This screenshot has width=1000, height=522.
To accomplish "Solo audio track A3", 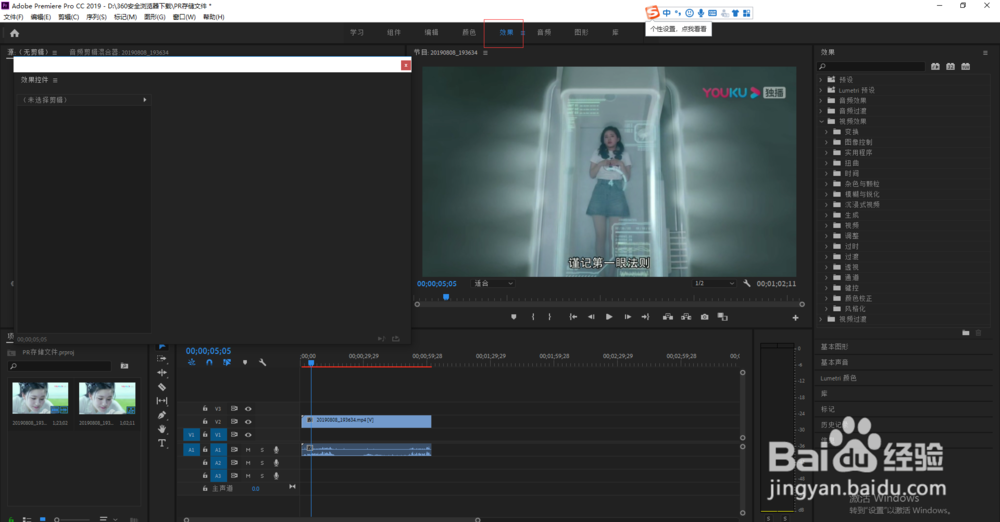I will click(261, 476).
